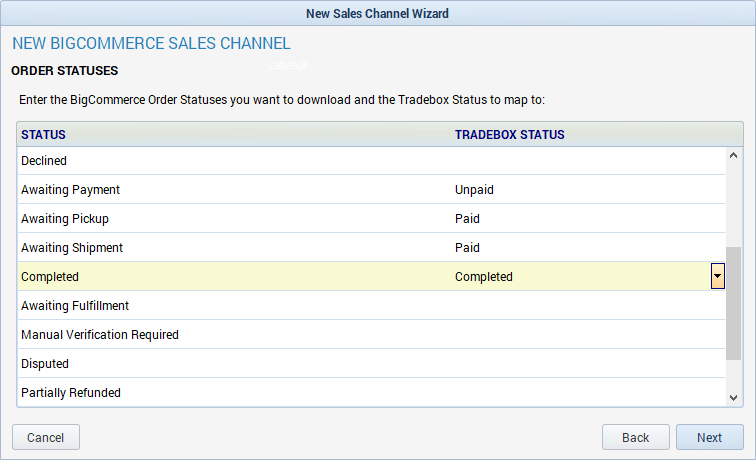Click the Tradebox status cell for Manual Verification Required
The image size is (756, 460).
coord(588,334)
